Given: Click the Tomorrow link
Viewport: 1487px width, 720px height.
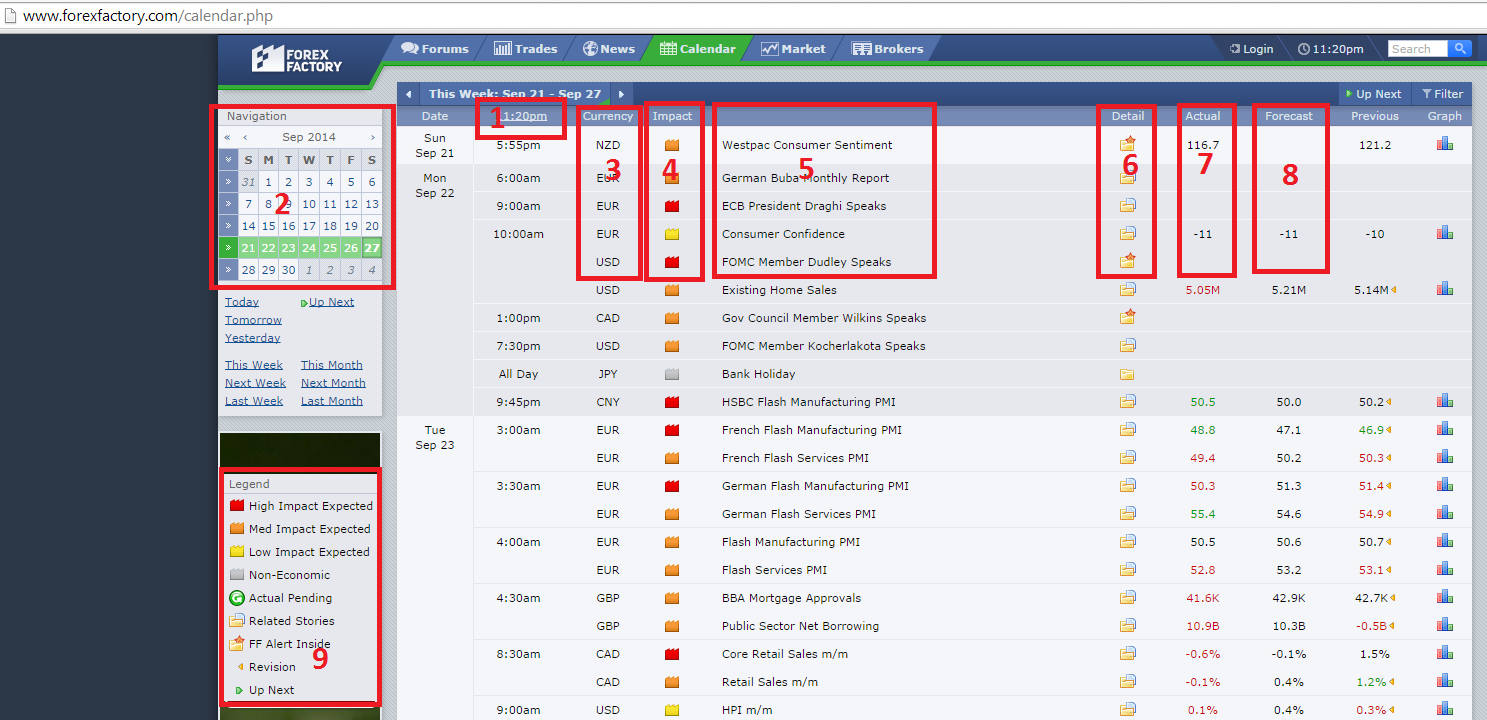Looking at the screenshot, I should 253,320.
